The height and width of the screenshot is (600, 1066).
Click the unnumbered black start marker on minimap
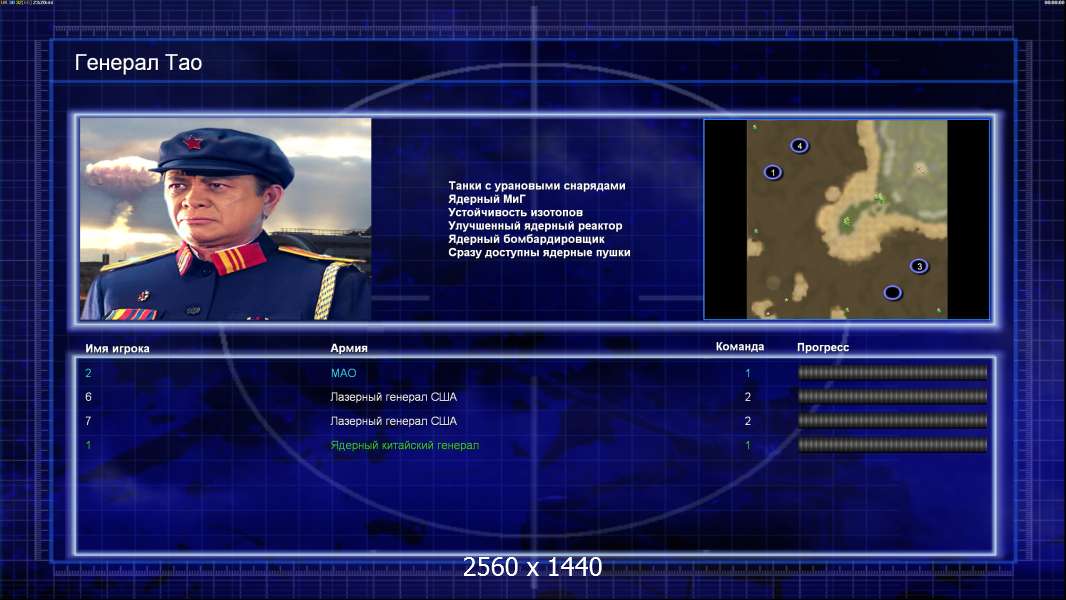pos(893,293)
